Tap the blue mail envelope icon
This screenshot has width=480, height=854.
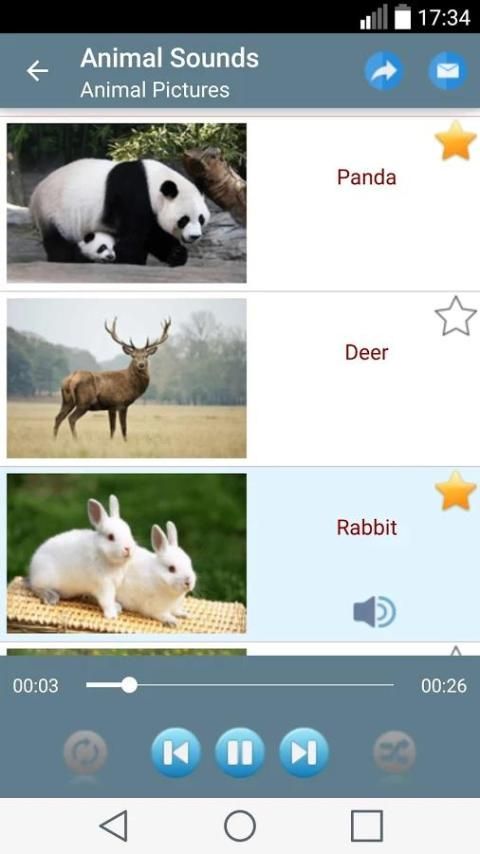pyautogui.click(x=448, y=71)
